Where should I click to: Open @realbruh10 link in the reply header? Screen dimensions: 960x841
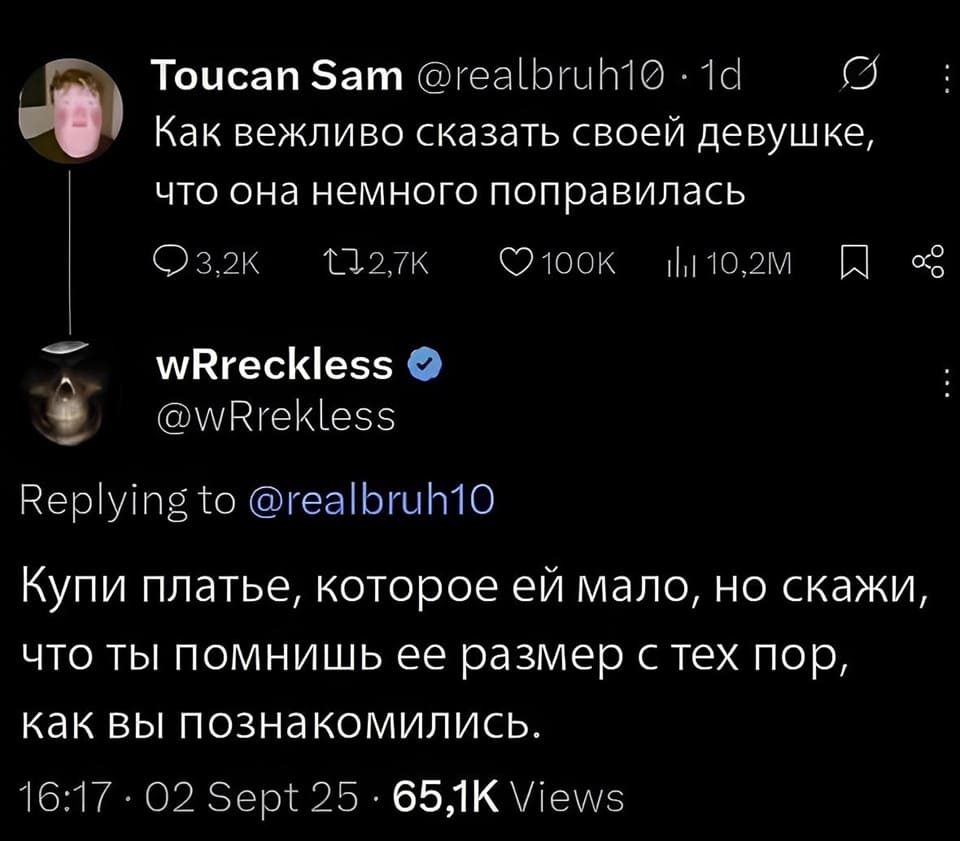(370, 502)
